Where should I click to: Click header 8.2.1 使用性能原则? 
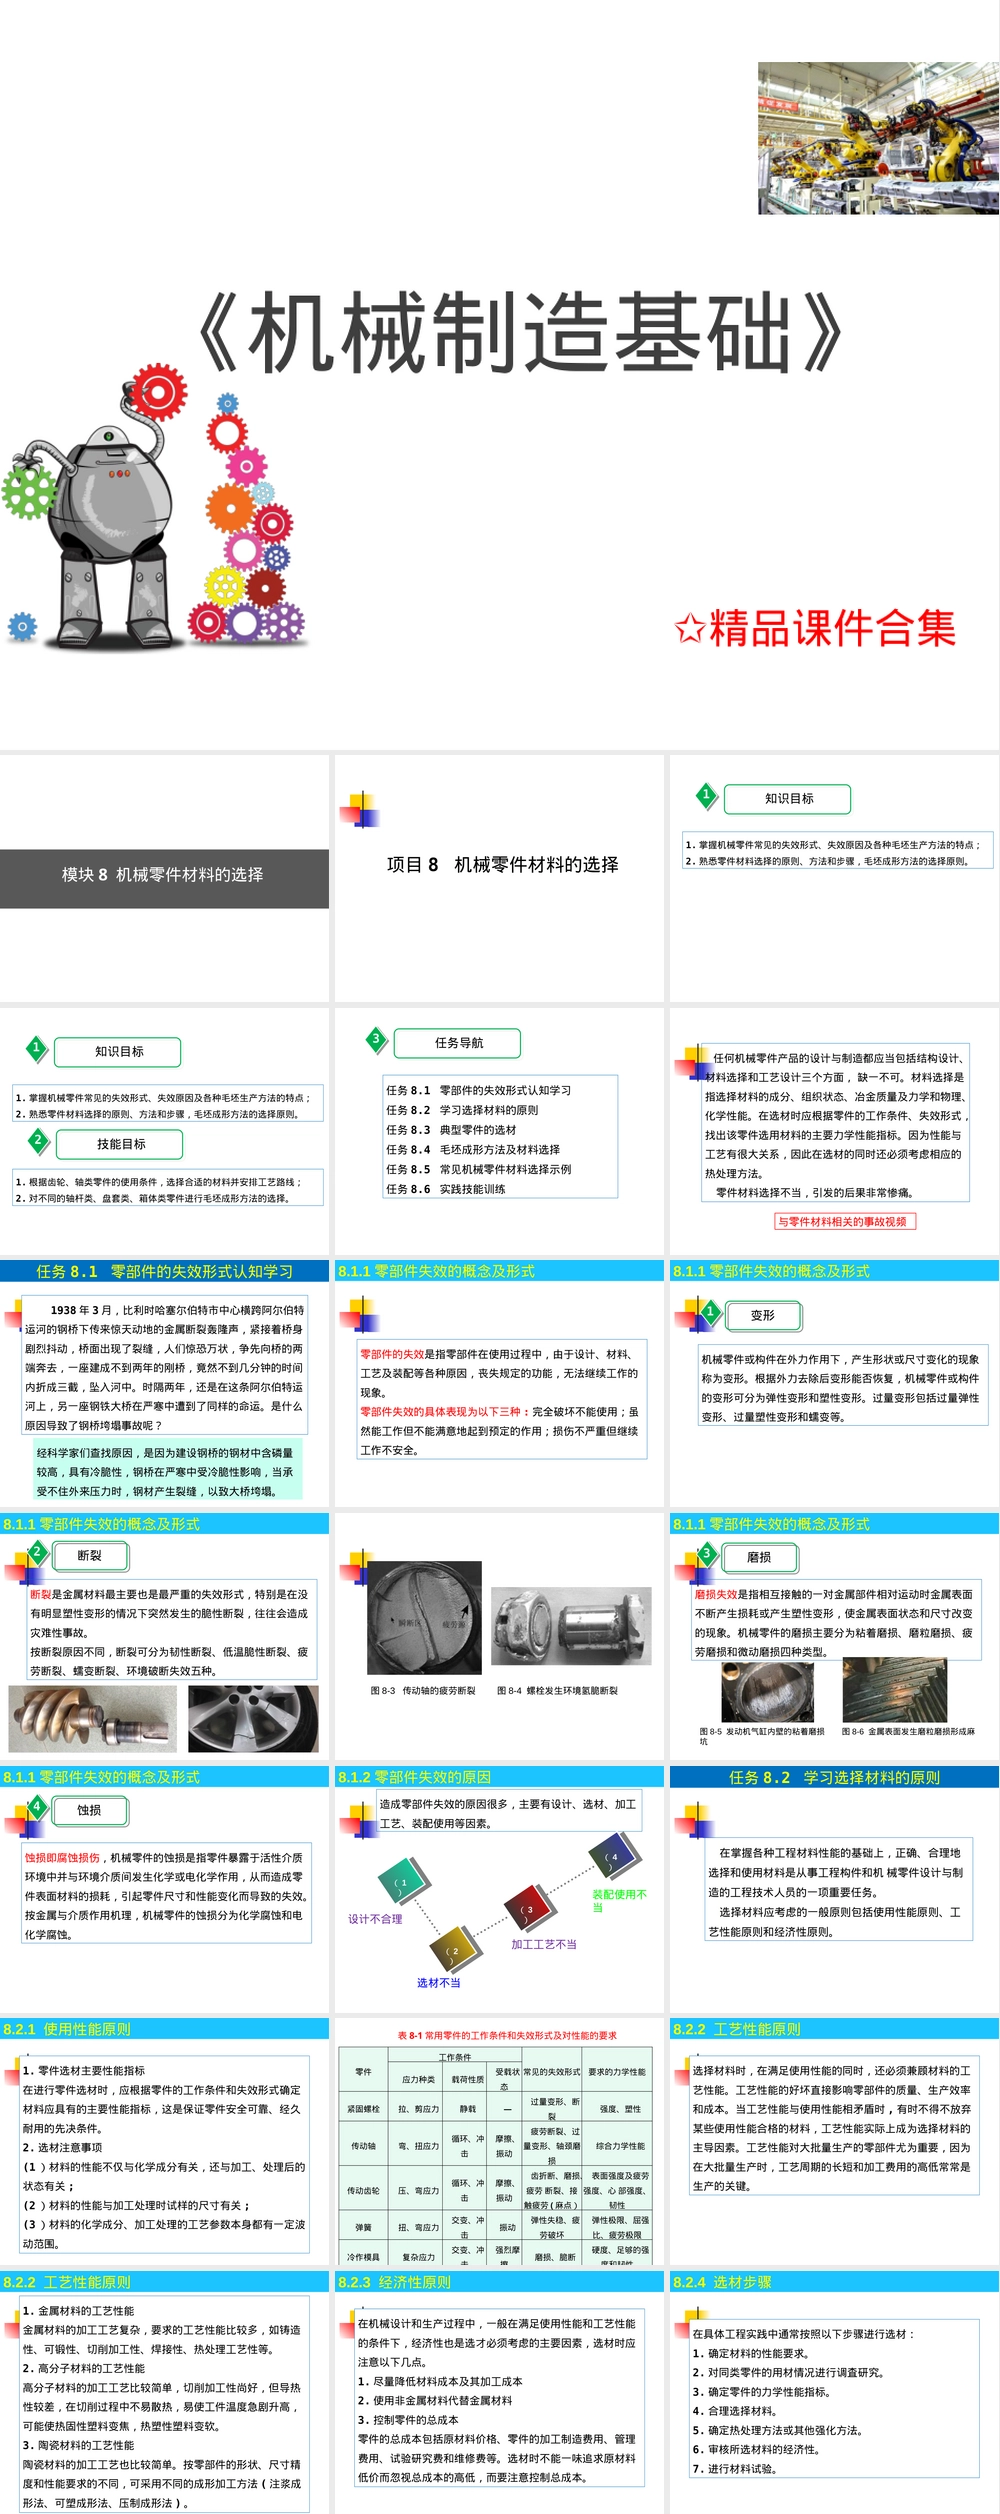click(x=164, y=2029)
